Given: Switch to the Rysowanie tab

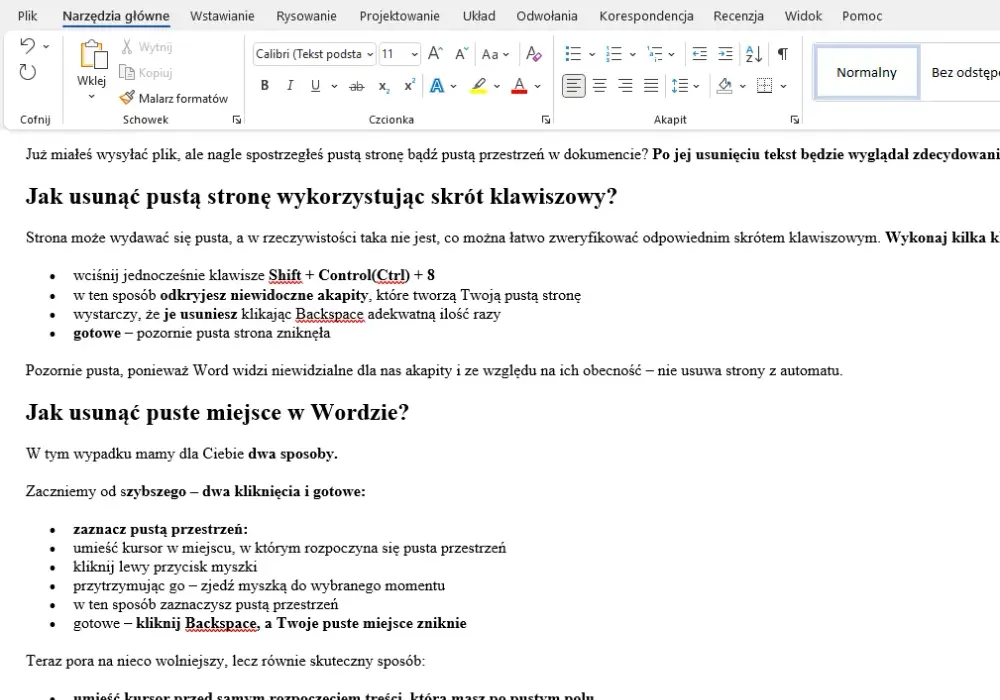Looking at the screenshot, I should 306,16.
